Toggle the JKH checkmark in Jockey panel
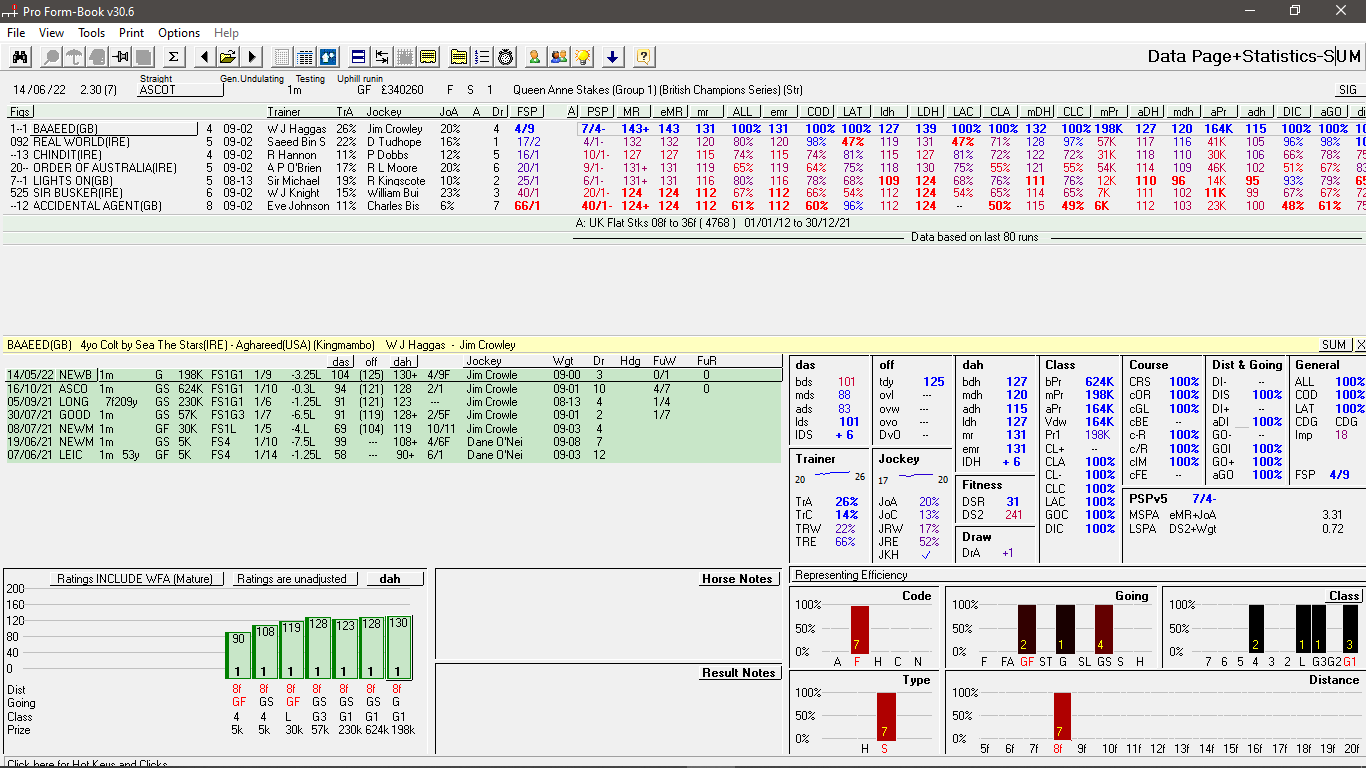Viewport: 1366px width, 768px height. click(x=925, y=555)
